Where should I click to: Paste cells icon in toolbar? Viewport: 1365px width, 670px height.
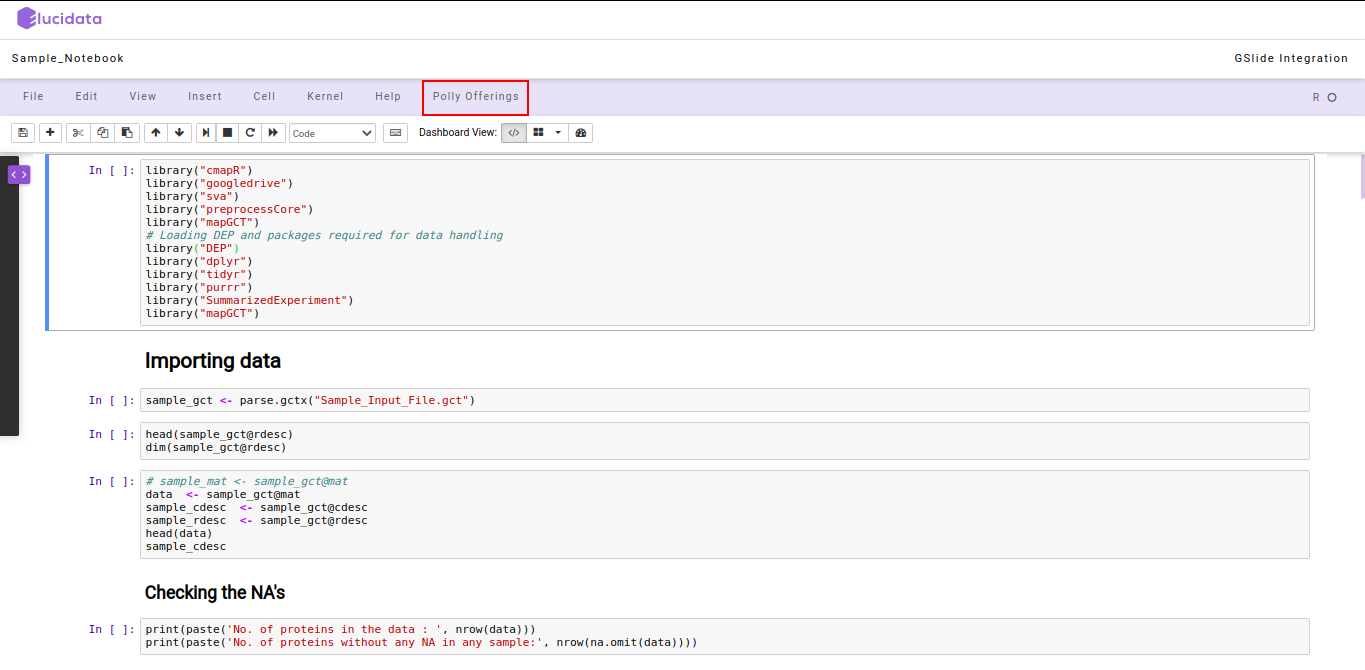[x=127, y=132]
